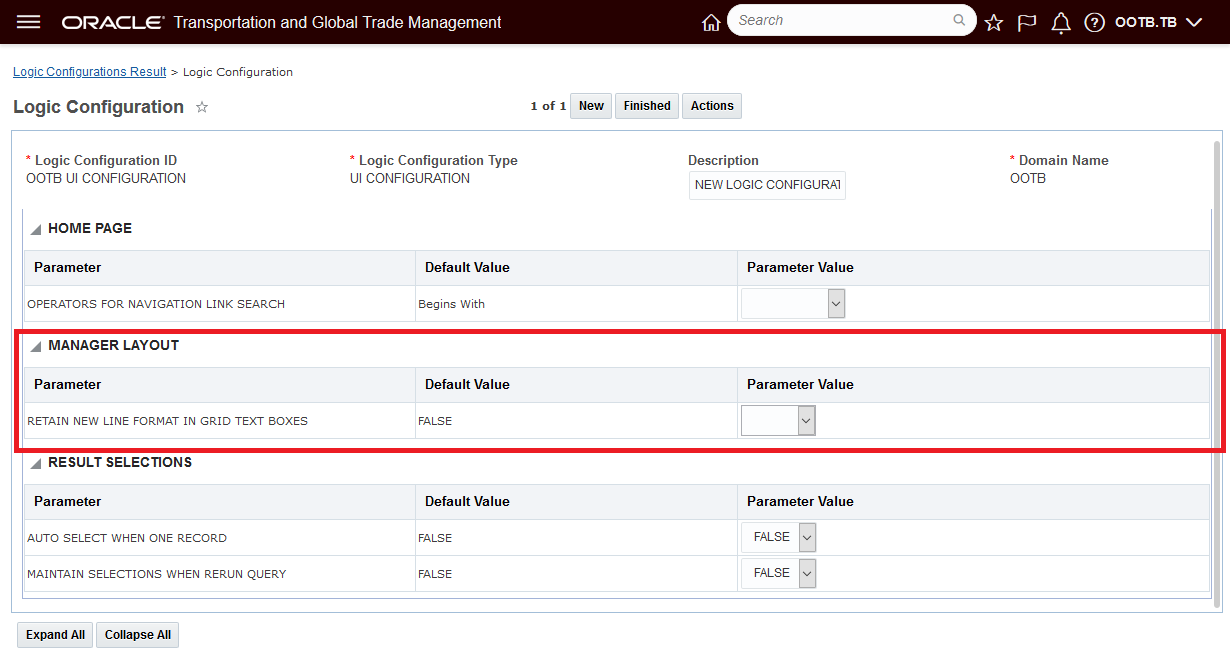
Task: Open the OOTB.TB user menu
Action: tap(1158, 22)
